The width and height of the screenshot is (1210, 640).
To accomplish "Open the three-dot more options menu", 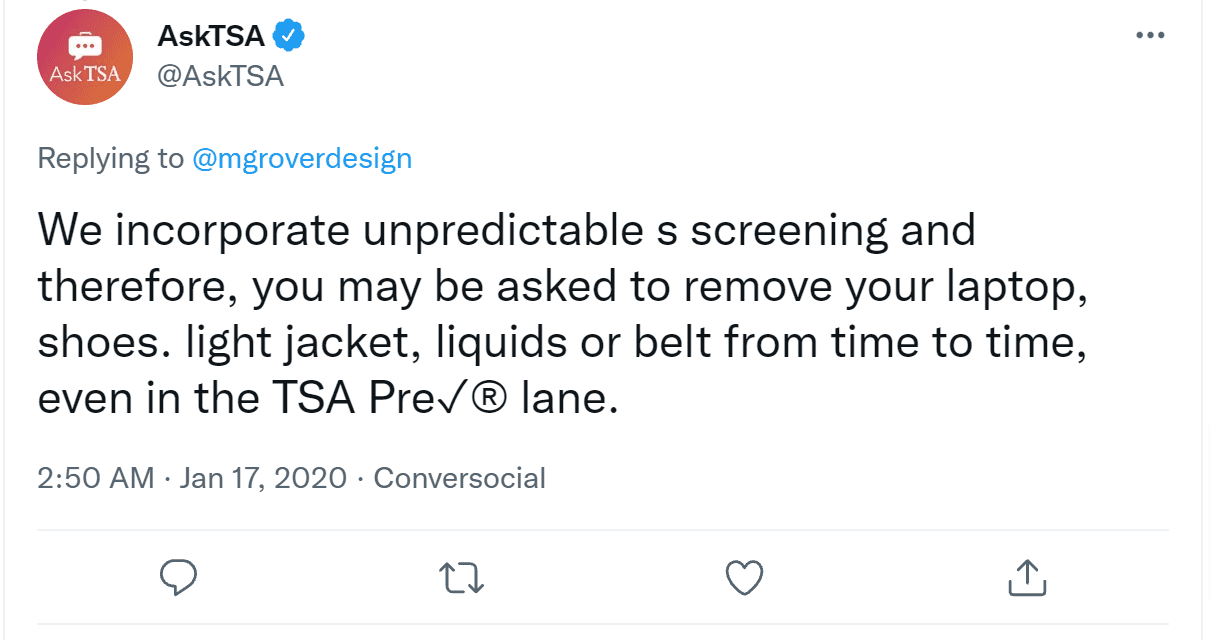I will coord(1151,36).
